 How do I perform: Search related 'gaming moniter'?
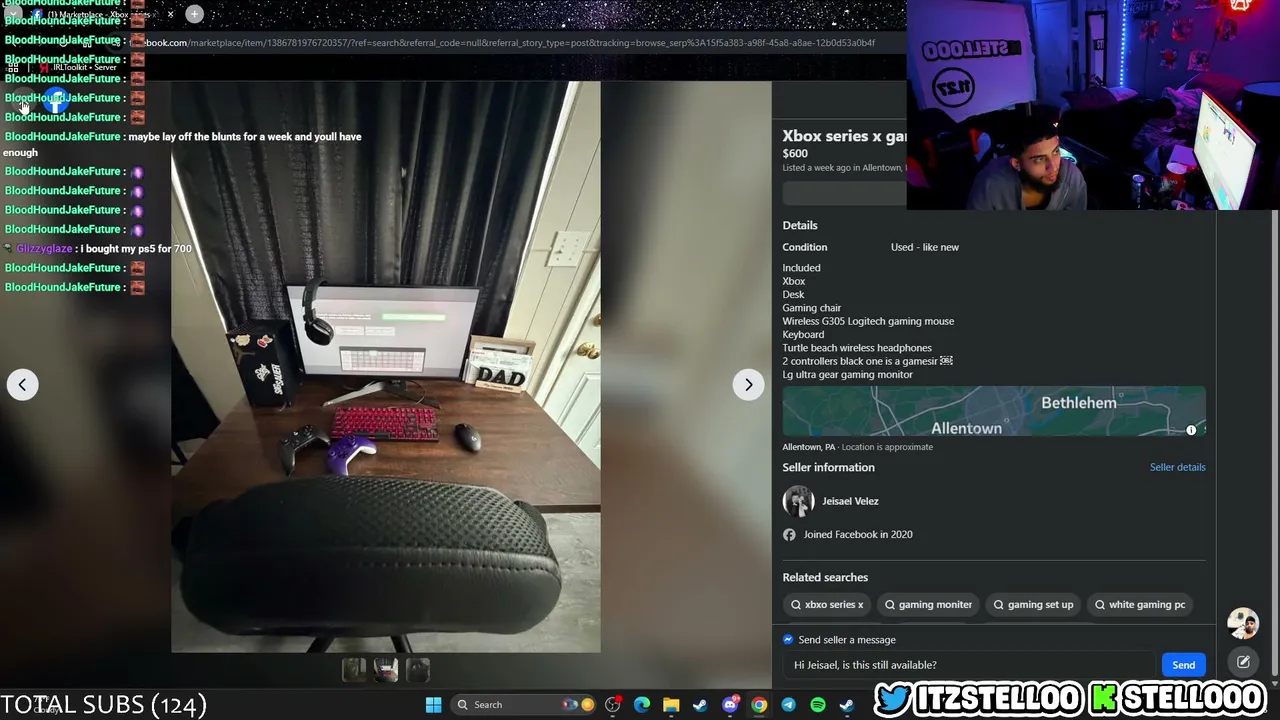(928, 604)
